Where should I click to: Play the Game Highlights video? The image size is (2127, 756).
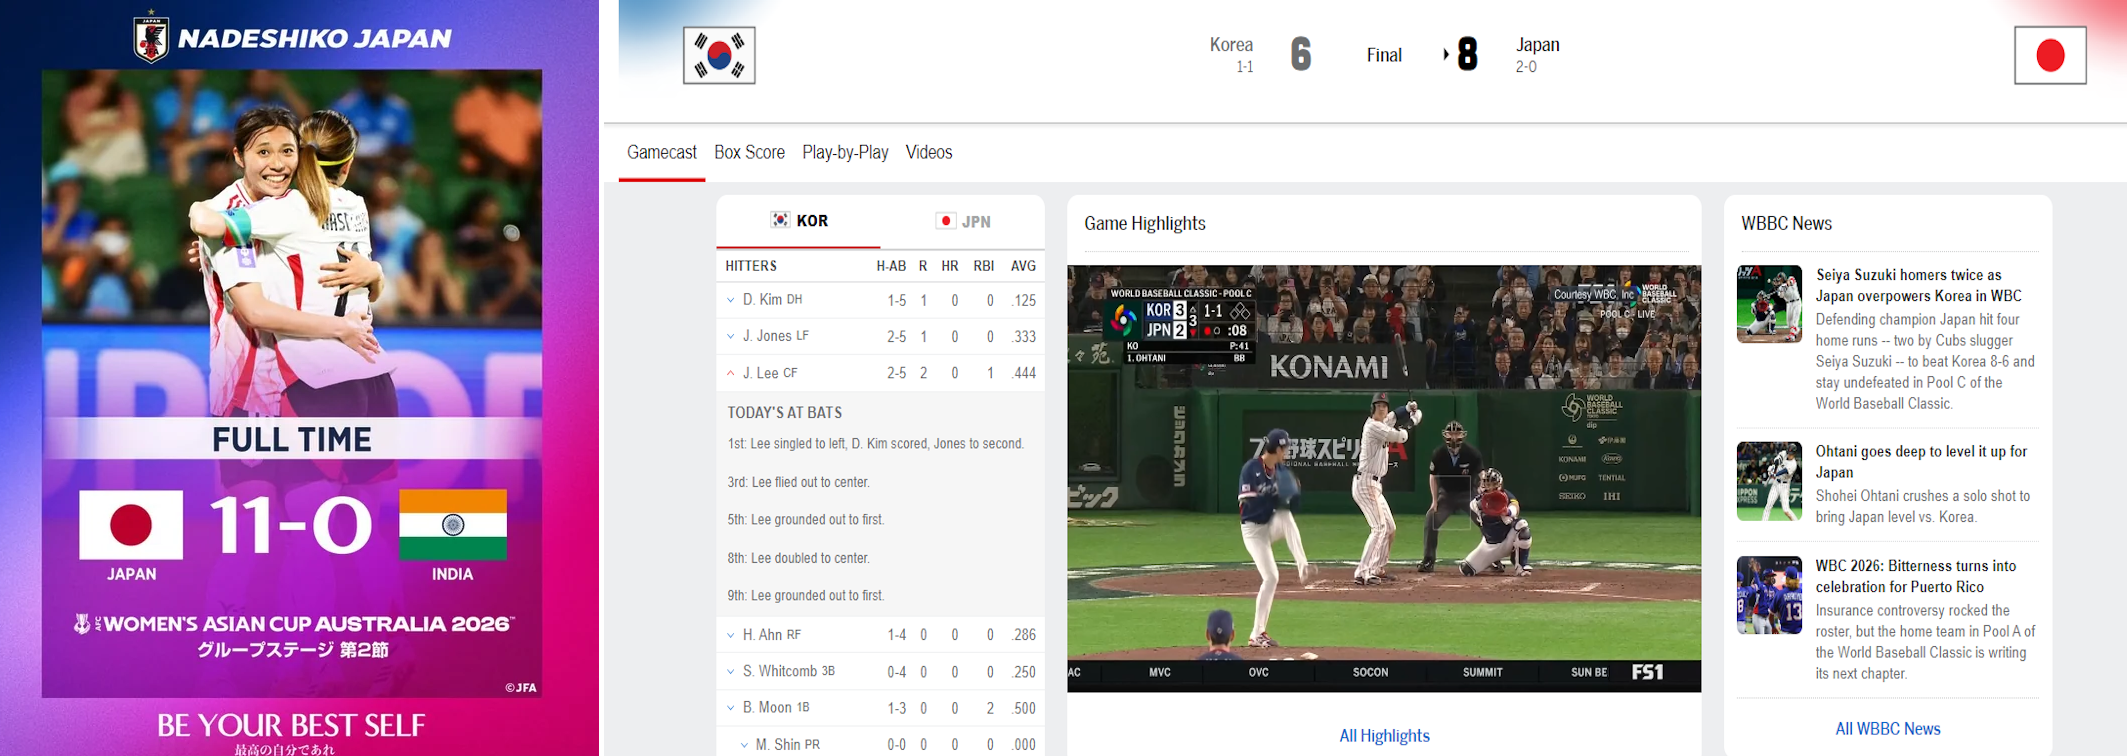tap(1384, 478)
